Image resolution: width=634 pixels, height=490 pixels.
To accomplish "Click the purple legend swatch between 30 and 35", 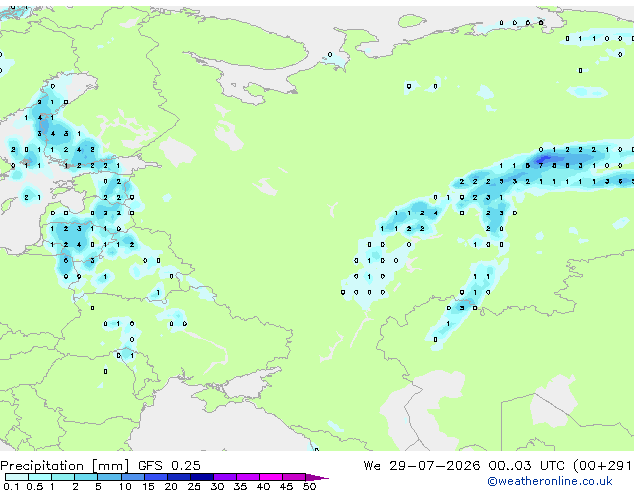I will point(225,477).
